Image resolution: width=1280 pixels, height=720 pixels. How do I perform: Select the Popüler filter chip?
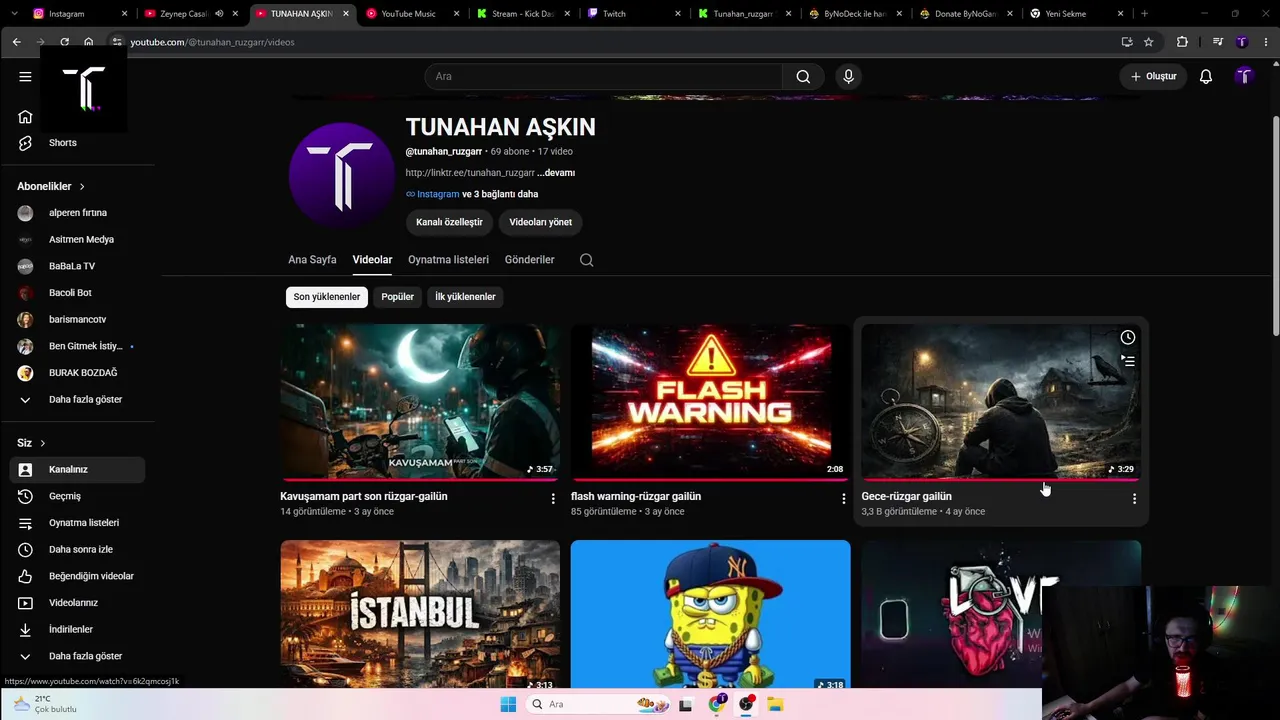397,297
